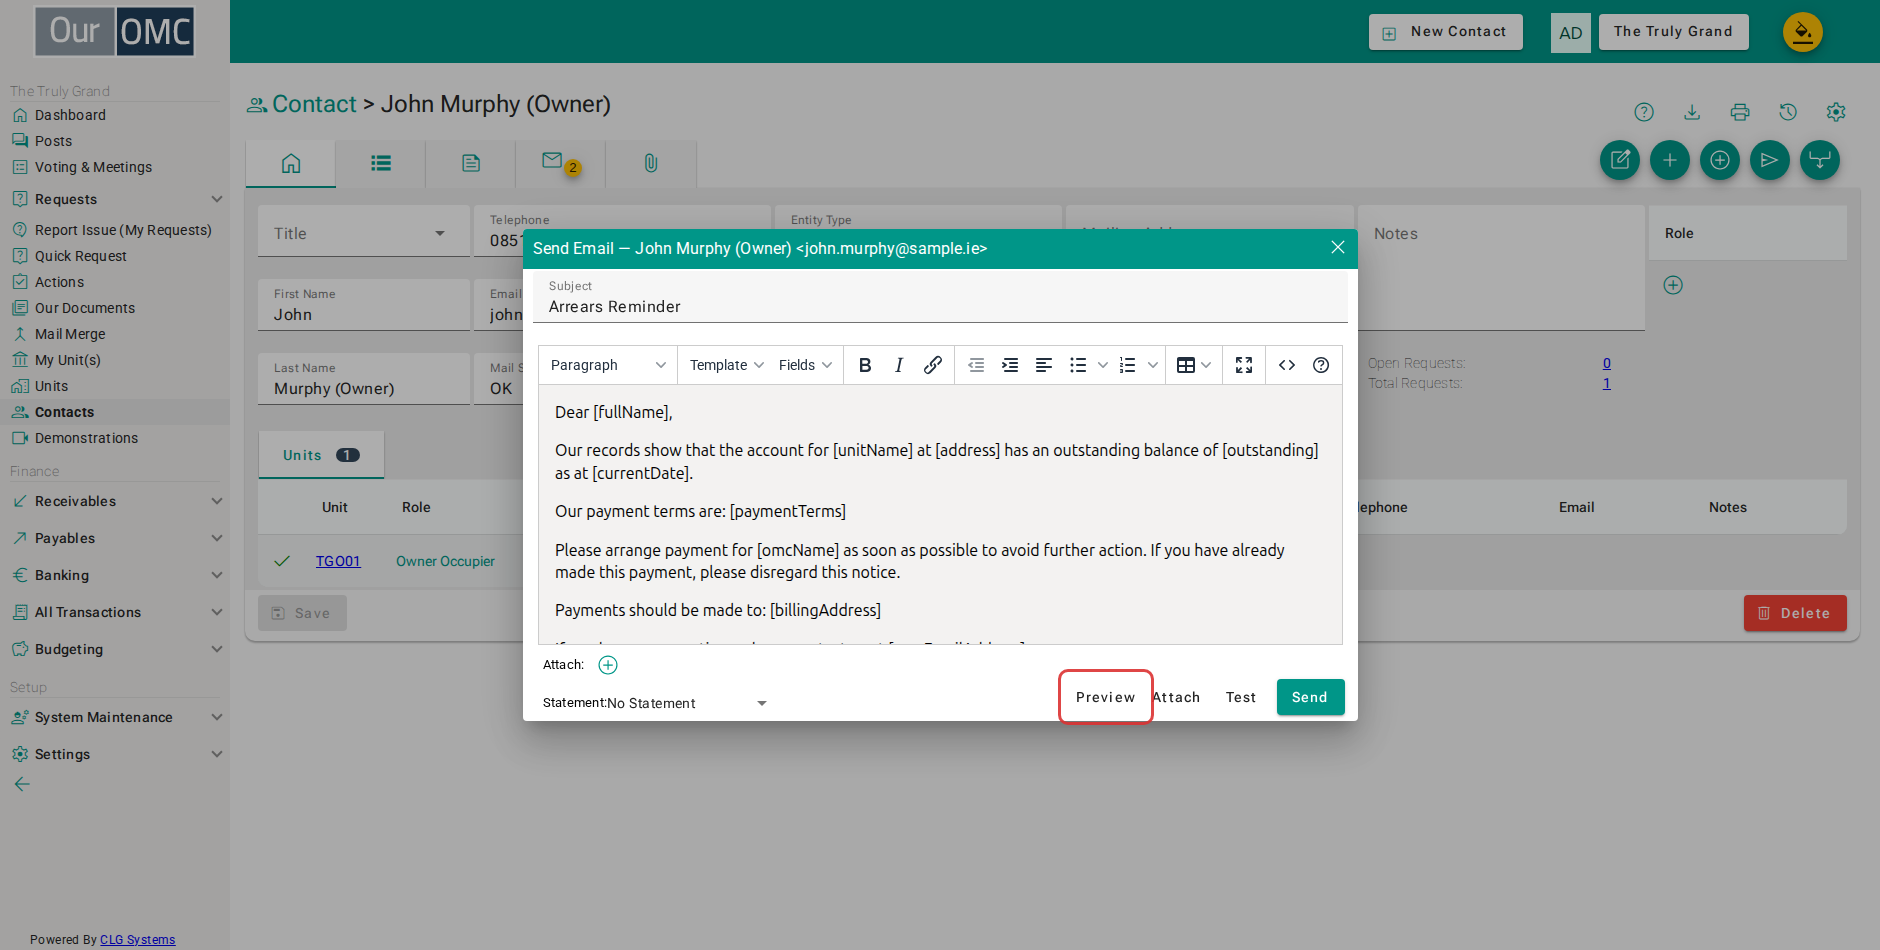This screenshot has width=1880, height=950.
Task: Decrease indent in the email editor
Action: pos(976,365)
